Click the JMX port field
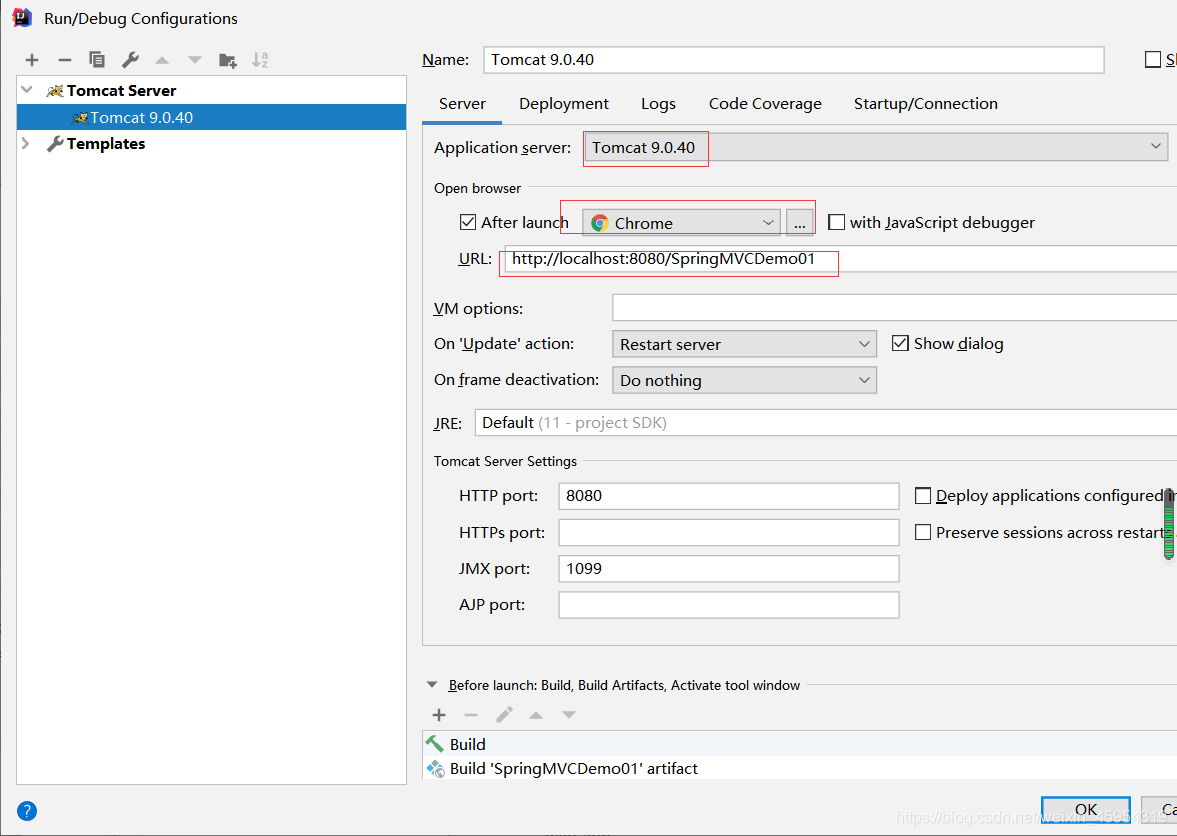The height and width of the screenshot is (836, 1177). pyautogui.click(x=729, y=569)
